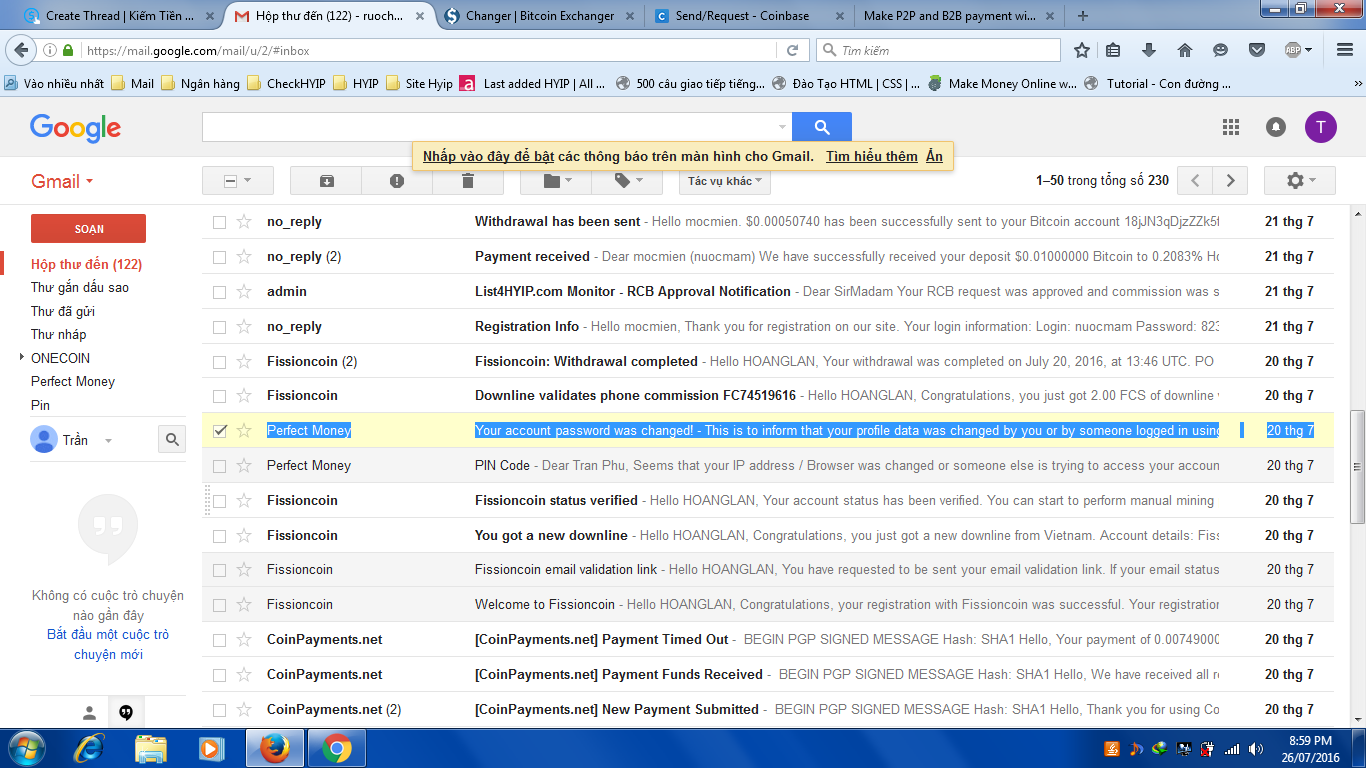Open the Trần chat status dropdown

point(108,441)
